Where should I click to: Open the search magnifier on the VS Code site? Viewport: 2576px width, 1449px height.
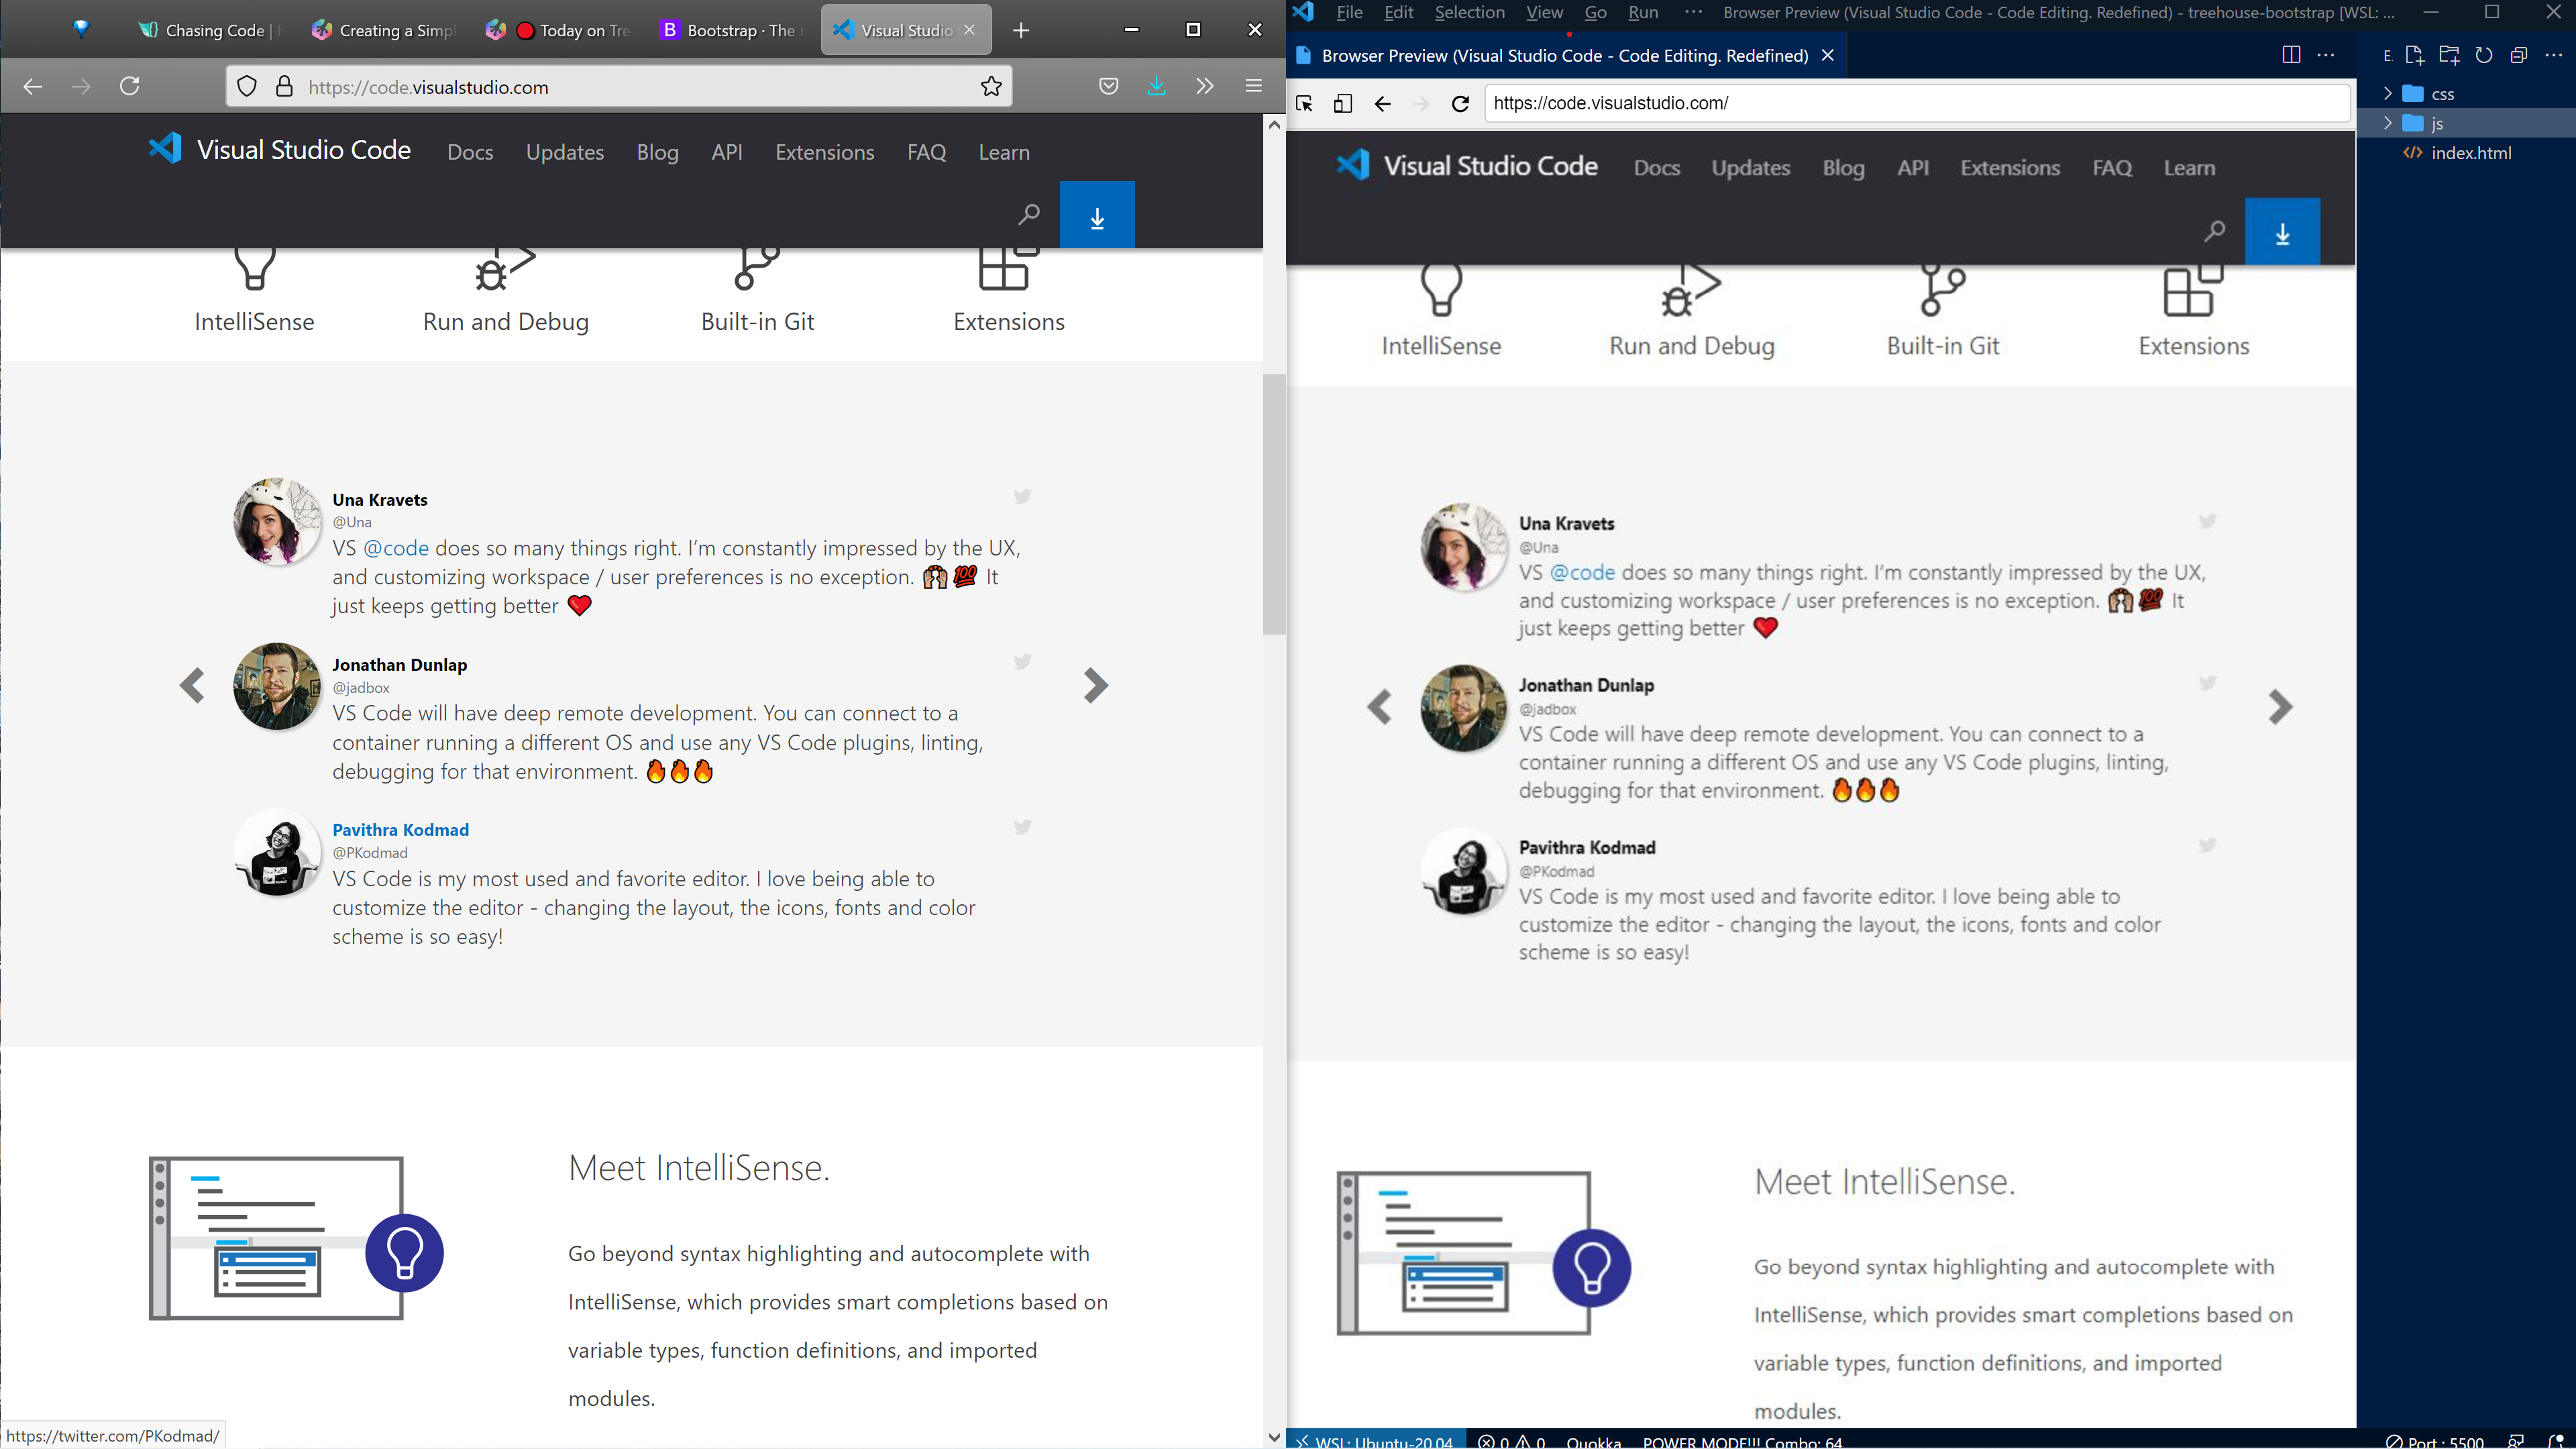pos(1029,214)
